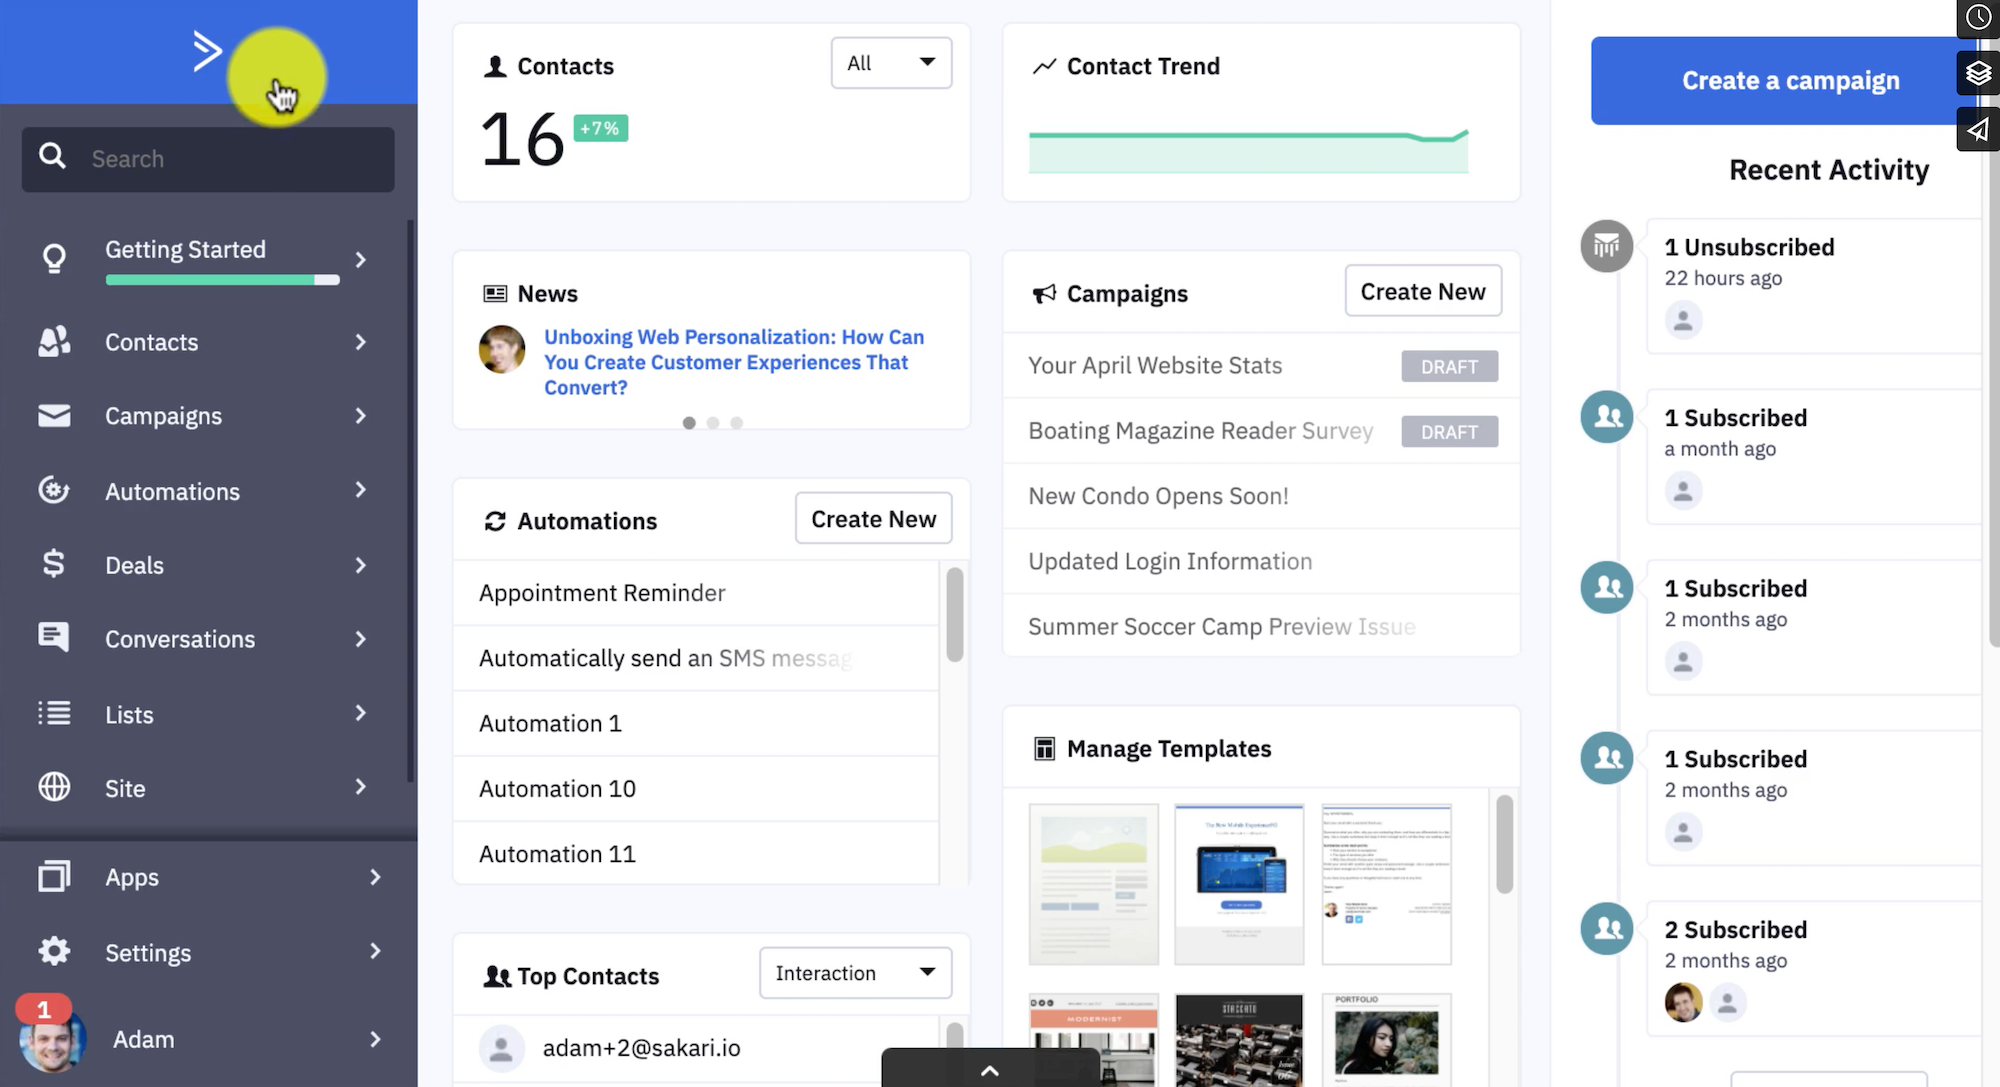
Task: Click the Site globe icon
Action: tap(55, 787)
